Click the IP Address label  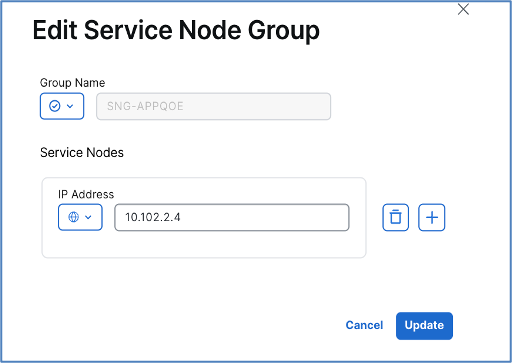[86, 194]
